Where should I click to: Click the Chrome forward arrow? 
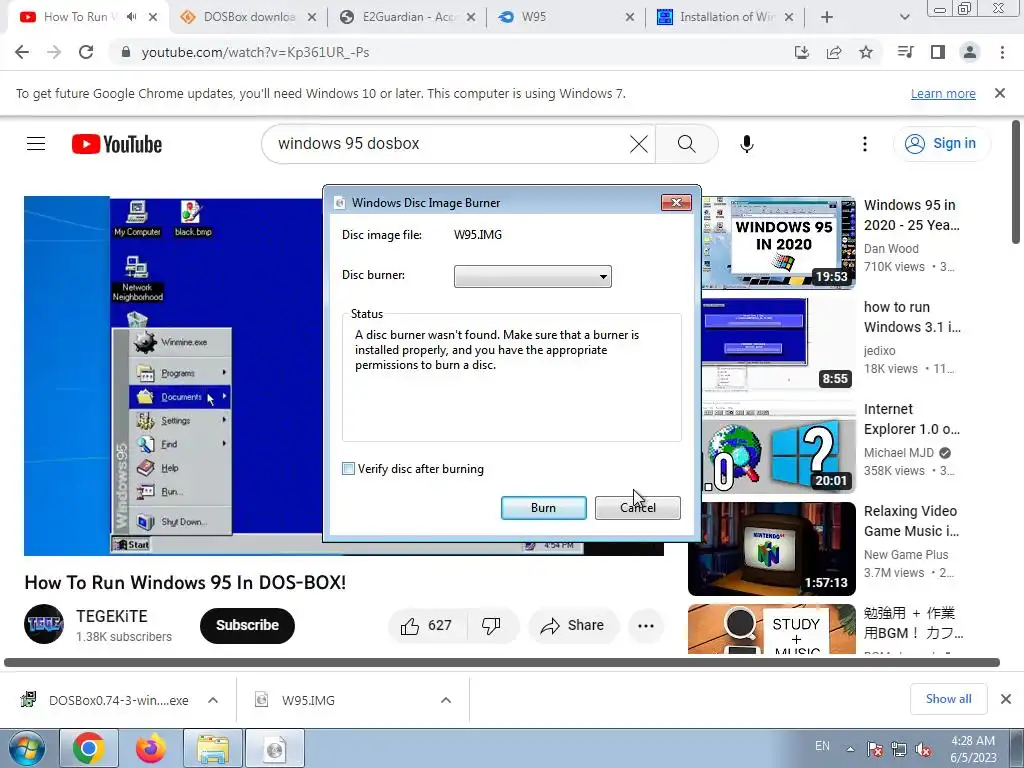[54, 52]
